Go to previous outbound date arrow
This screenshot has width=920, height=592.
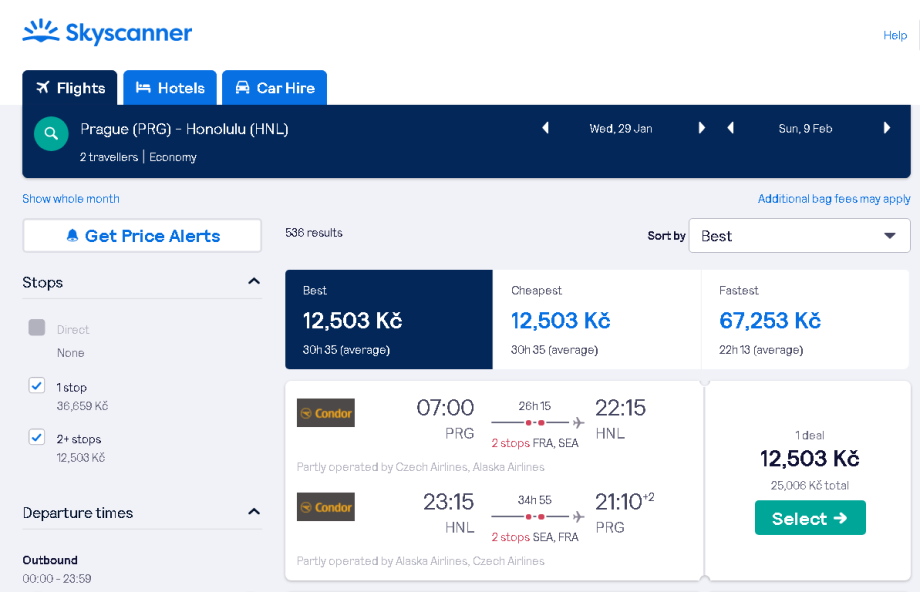click(x=545, y=128)
